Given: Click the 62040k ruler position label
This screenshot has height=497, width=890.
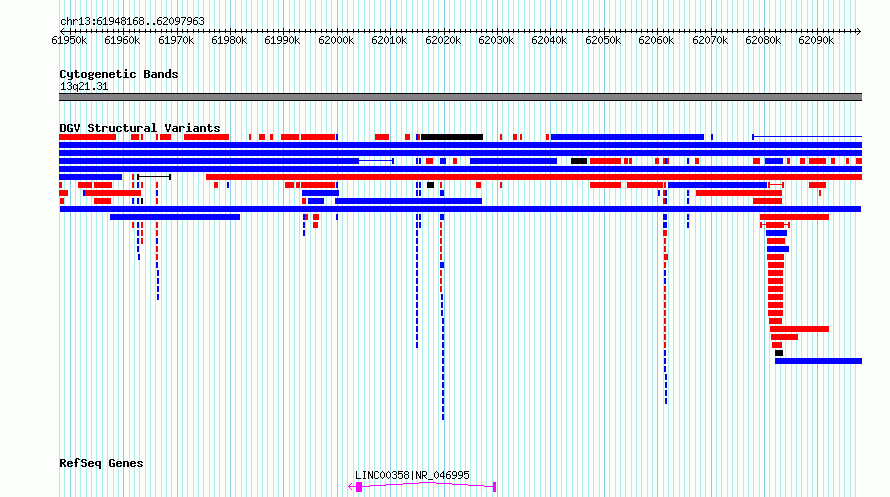Looking at the screenshot, I should click(549, 41).
